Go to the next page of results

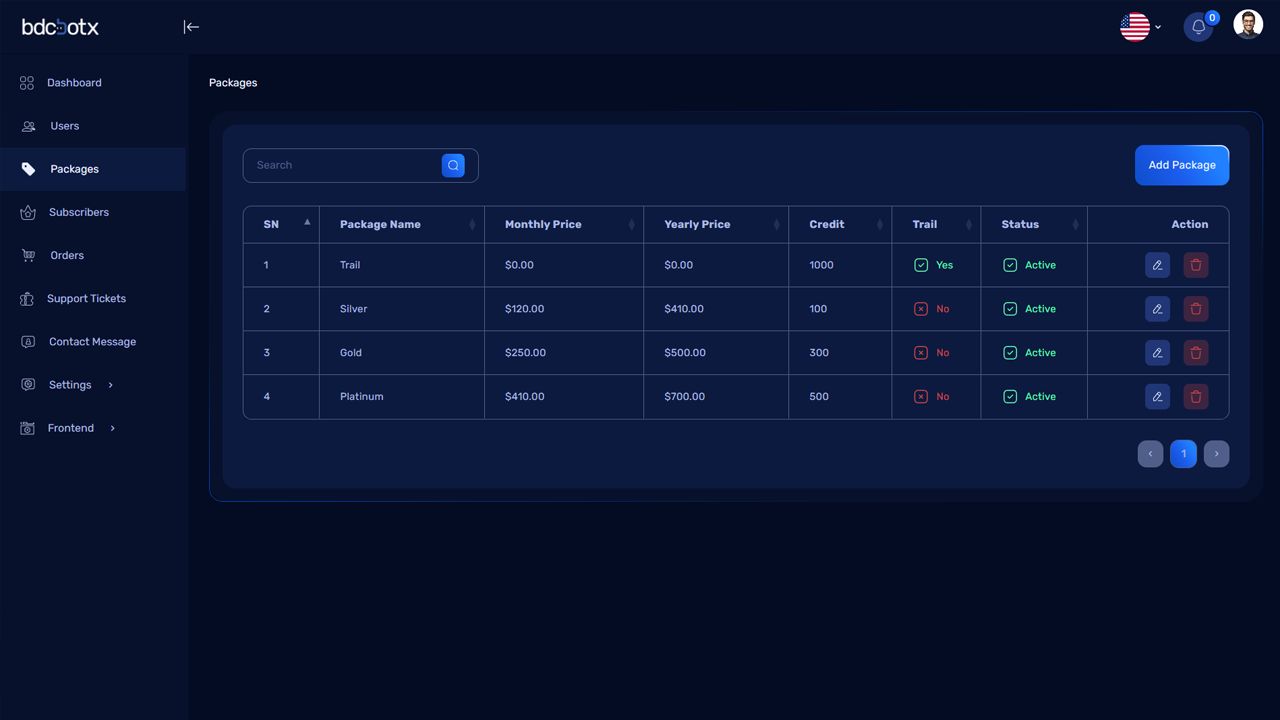[1216, 454]
